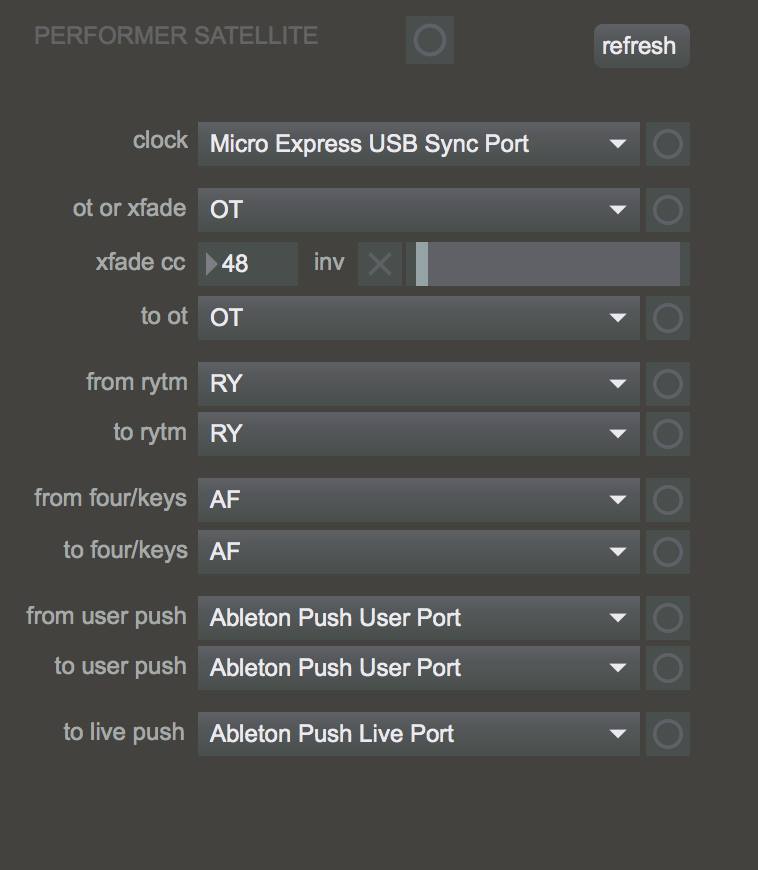Open the from rytm RY menu

(x=418, y=384)
